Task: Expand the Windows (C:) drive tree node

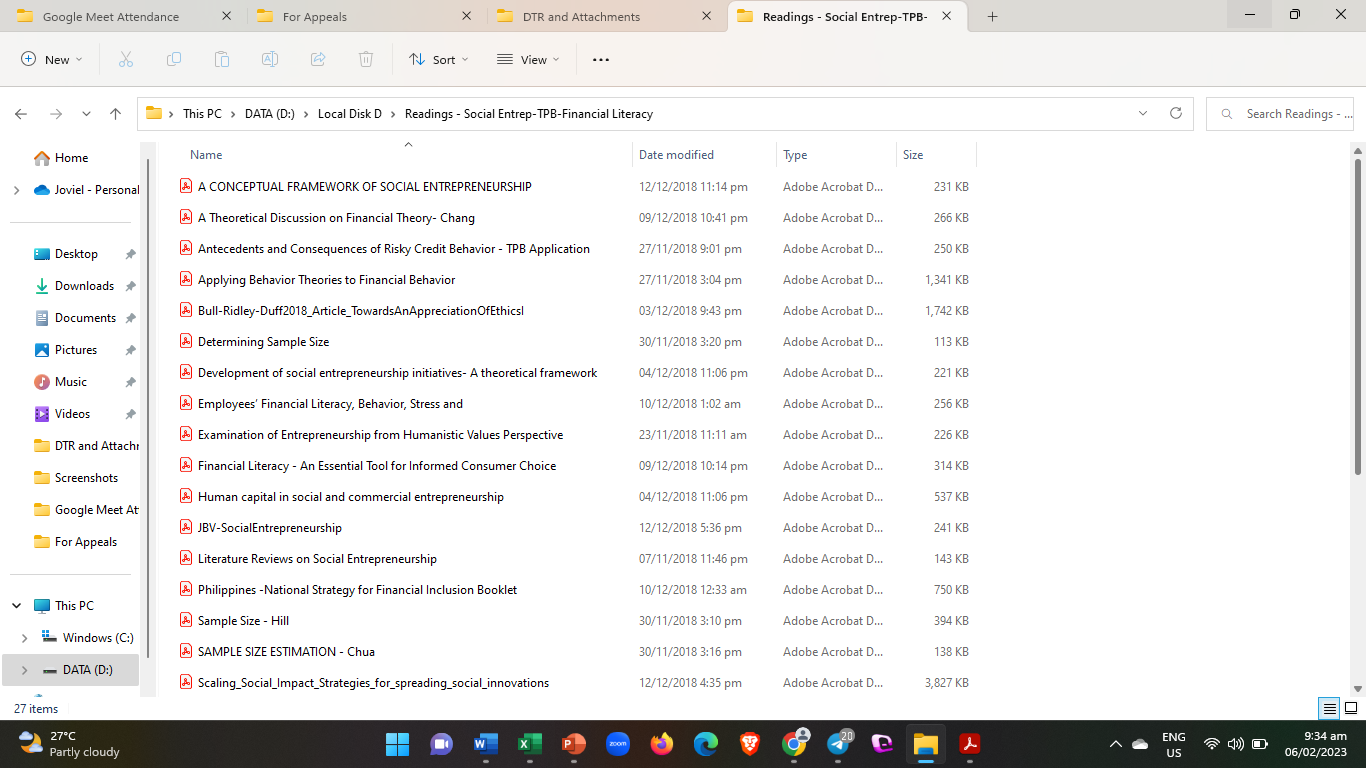Action: [x=25, y=638]
